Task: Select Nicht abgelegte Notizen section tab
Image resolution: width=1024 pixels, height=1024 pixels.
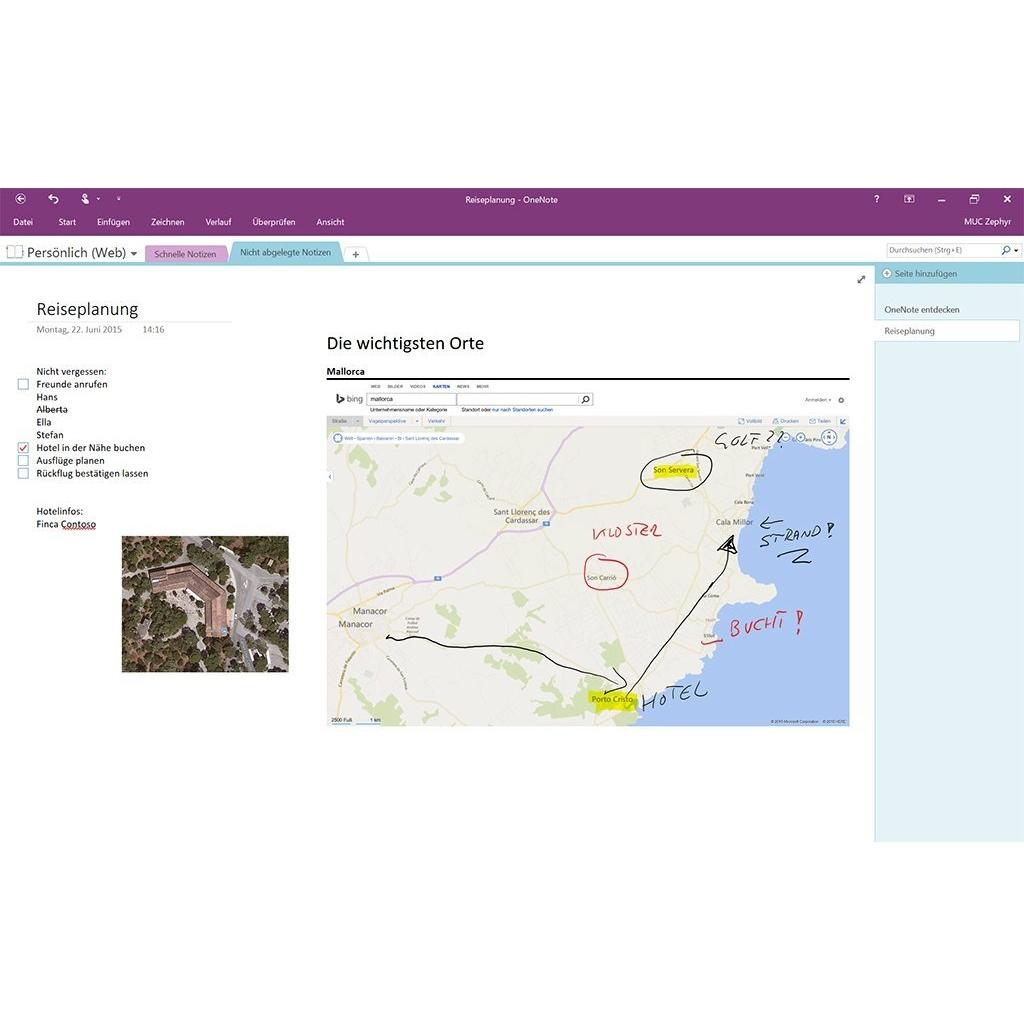Action: coord(285,252)
